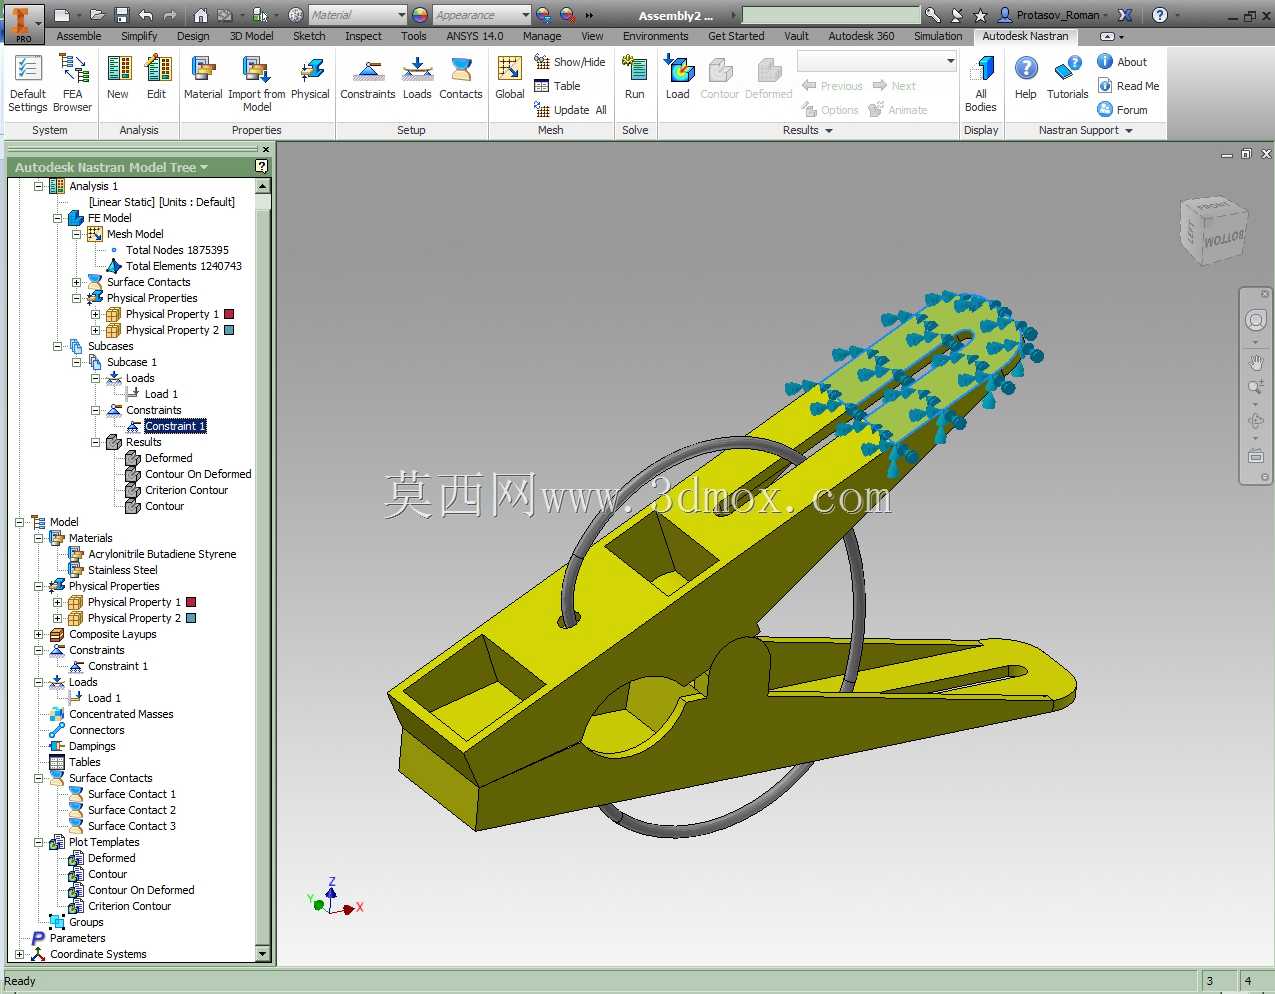Open the FEA Browser
The height and width of the screenshot is (994, 1275).
[x=72, y=83]
